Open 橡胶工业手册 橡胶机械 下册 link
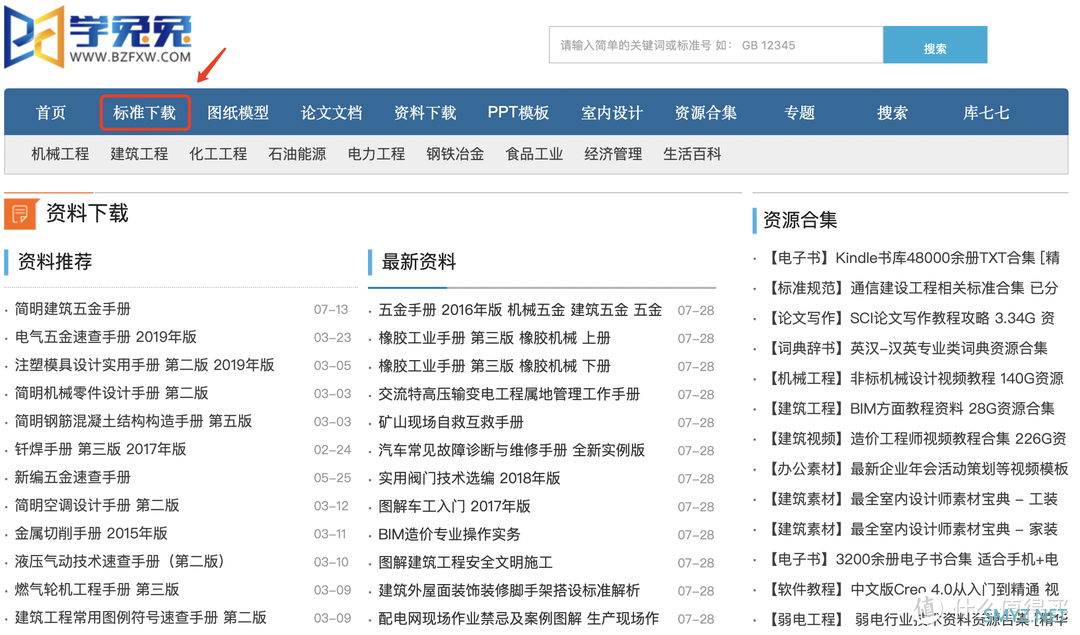 tap(495, 366)
